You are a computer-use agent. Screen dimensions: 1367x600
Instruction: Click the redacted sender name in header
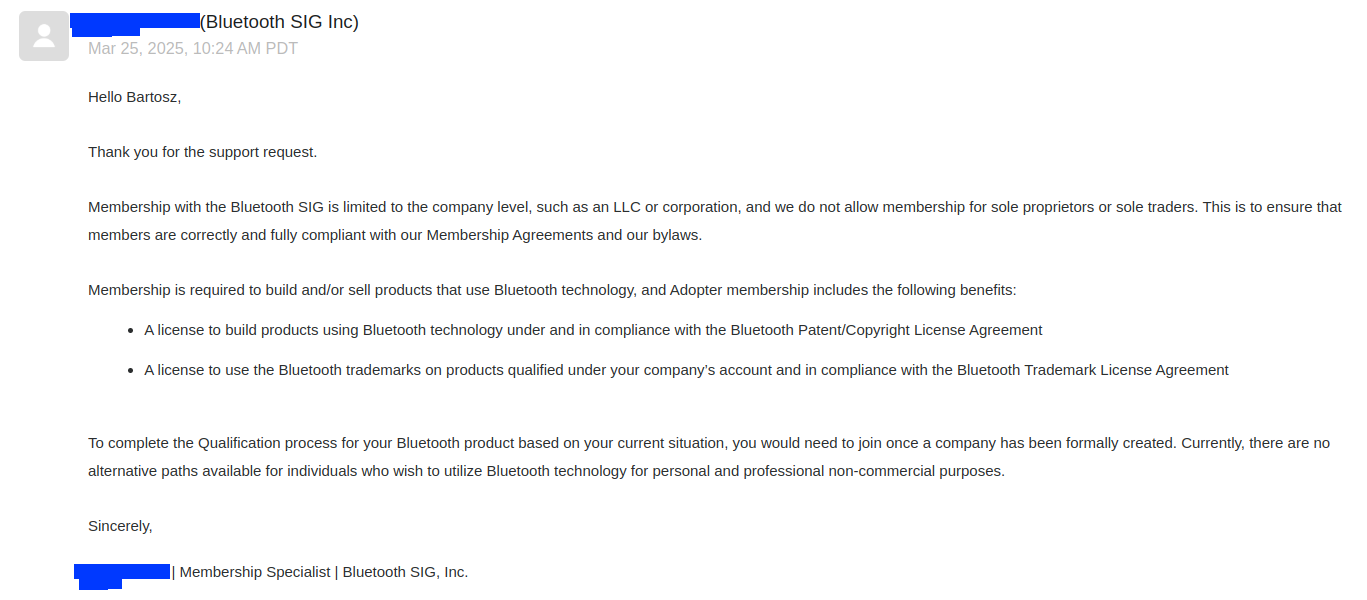click(135, 22)
